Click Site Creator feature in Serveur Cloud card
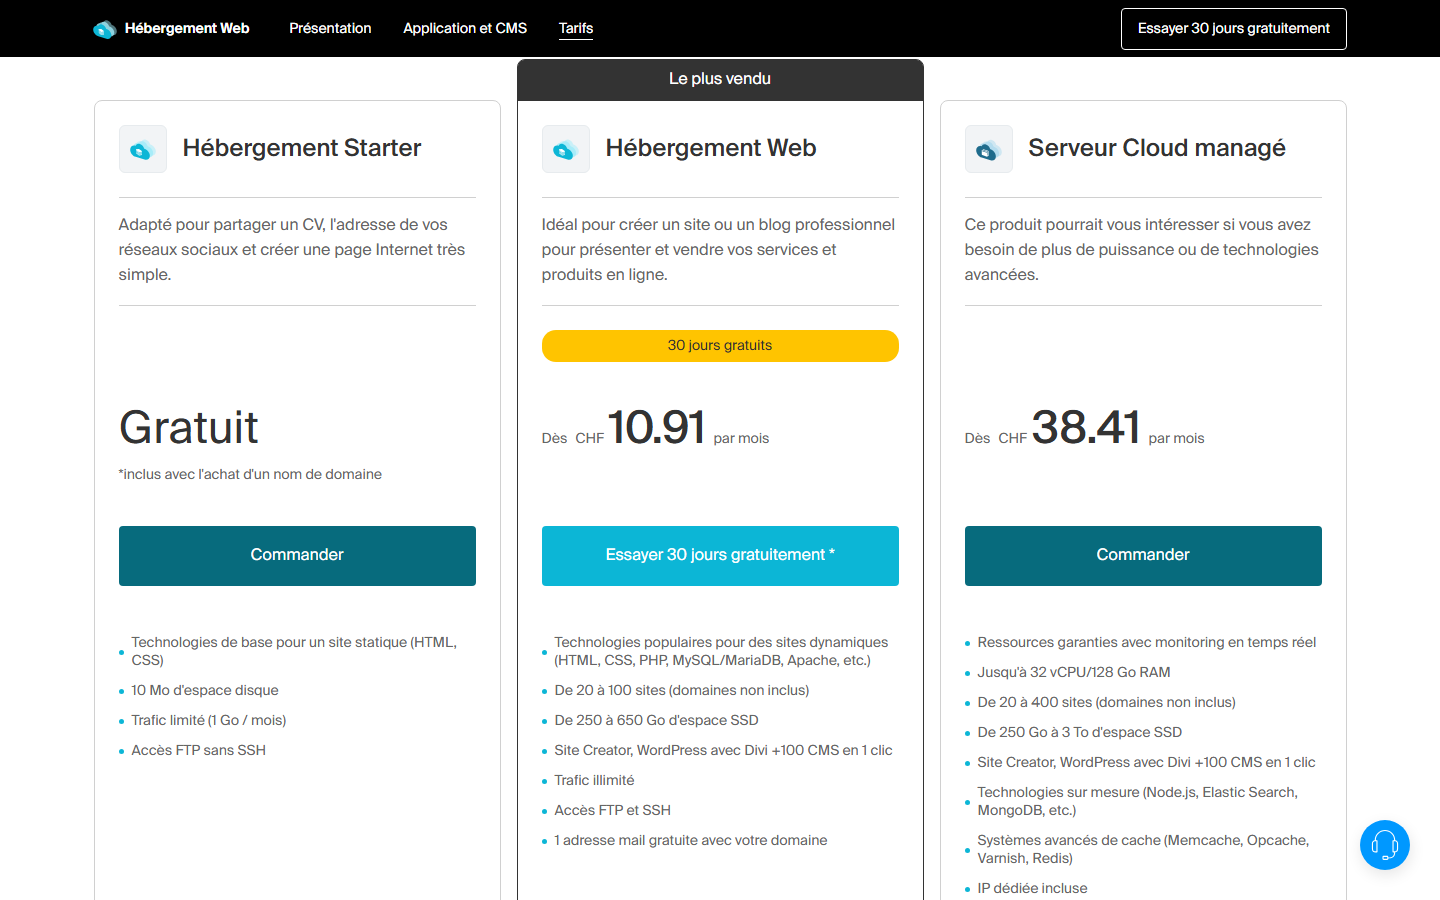Screen dimensions: 1440x900 pyautogui.click(x=1146, y=762)
